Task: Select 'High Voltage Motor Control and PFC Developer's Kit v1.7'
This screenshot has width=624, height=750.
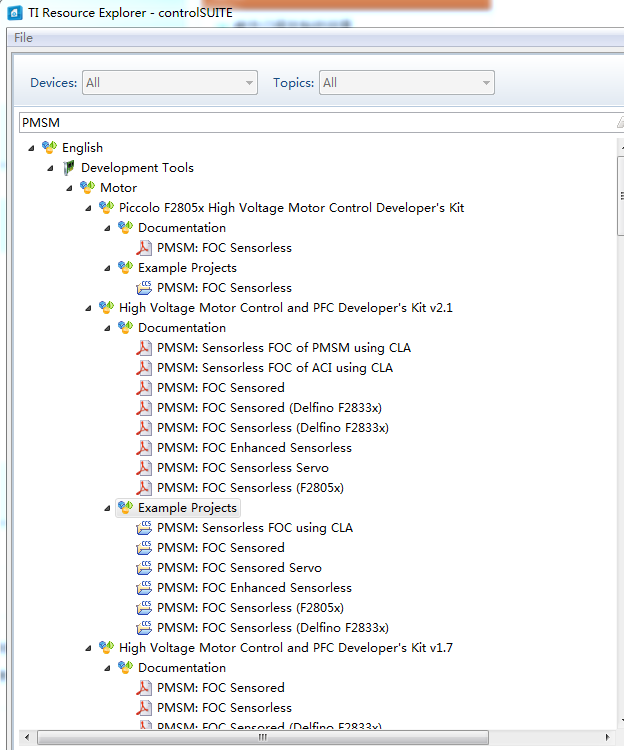Action: point(286,648)
